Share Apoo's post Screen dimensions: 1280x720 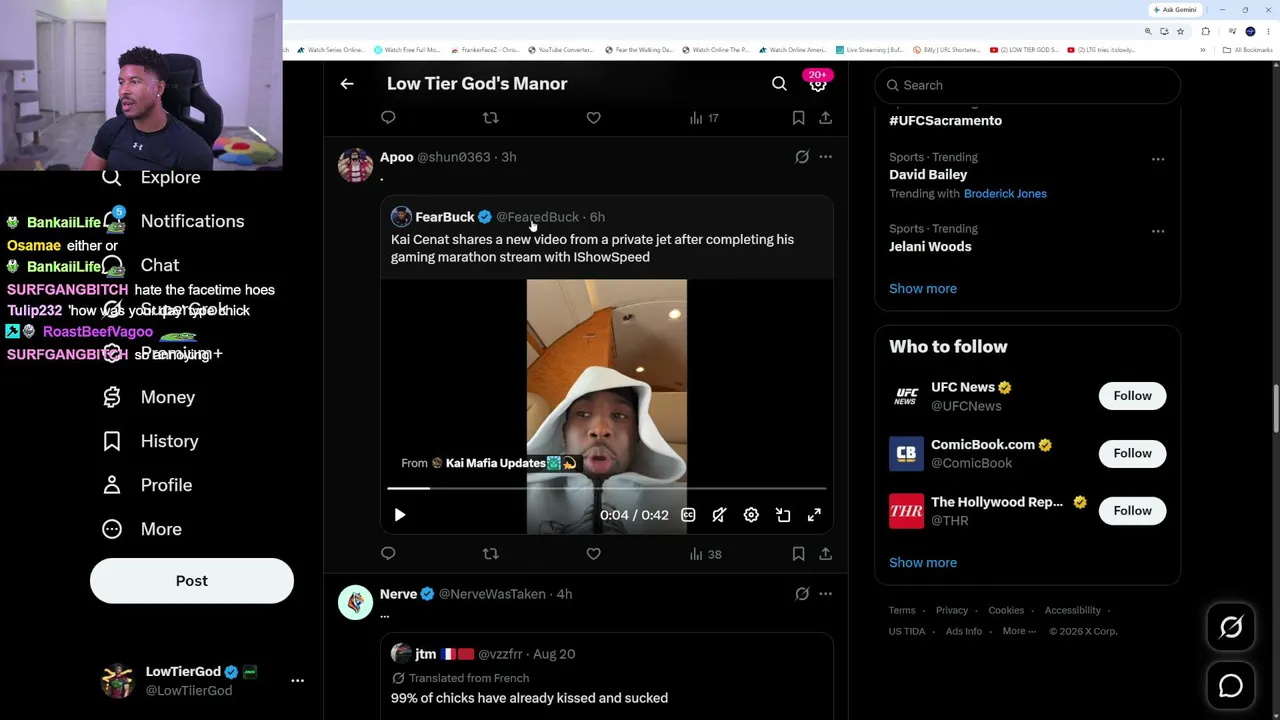click(x=825, y=554)
